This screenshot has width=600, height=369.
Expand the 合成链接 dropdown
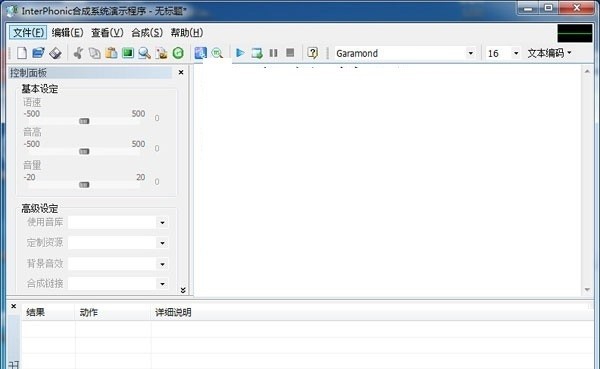pyautogui.click(x=162, y=284)
